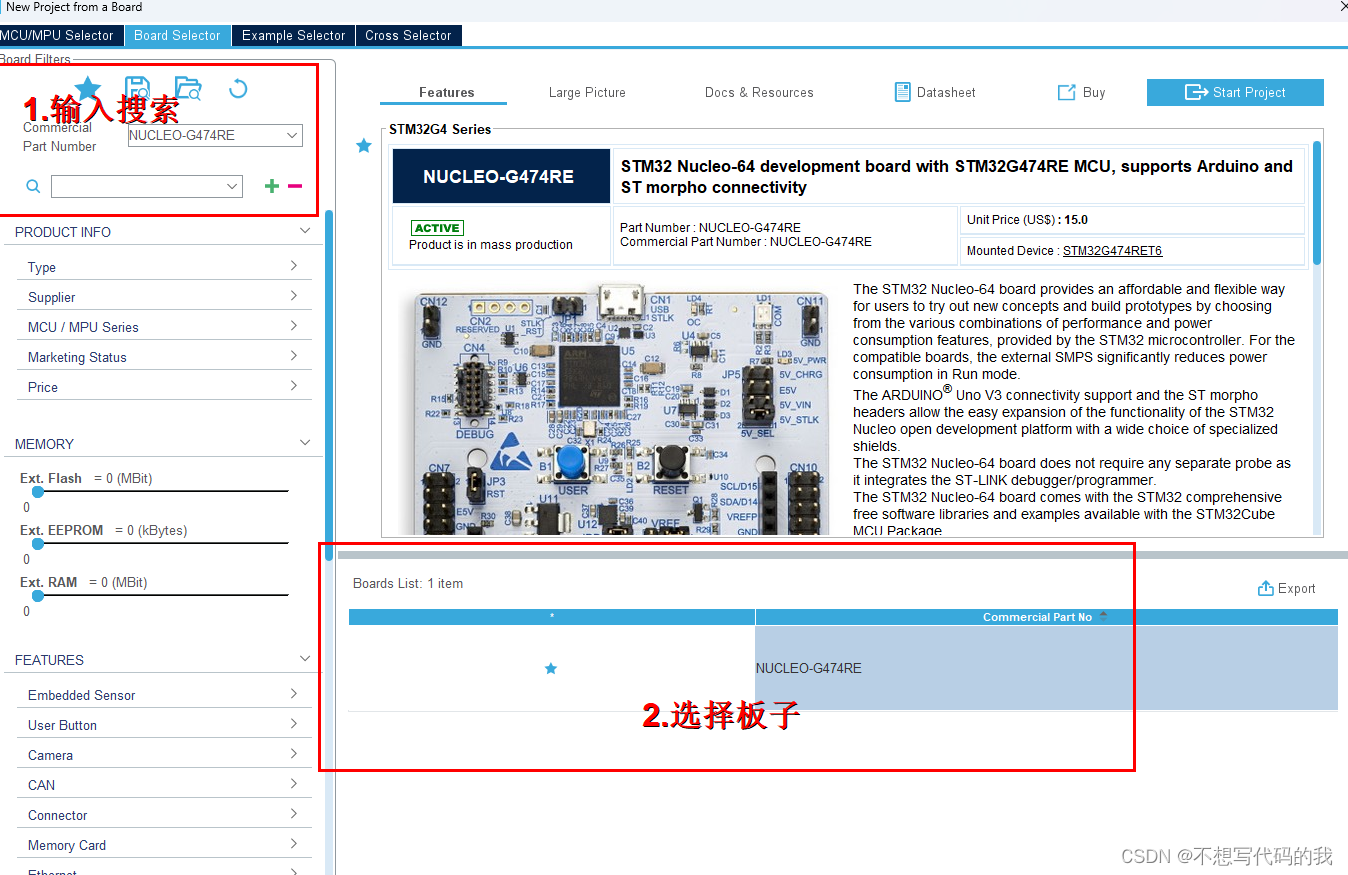
Task: Reset the board filters
Action: click(237, 89)
